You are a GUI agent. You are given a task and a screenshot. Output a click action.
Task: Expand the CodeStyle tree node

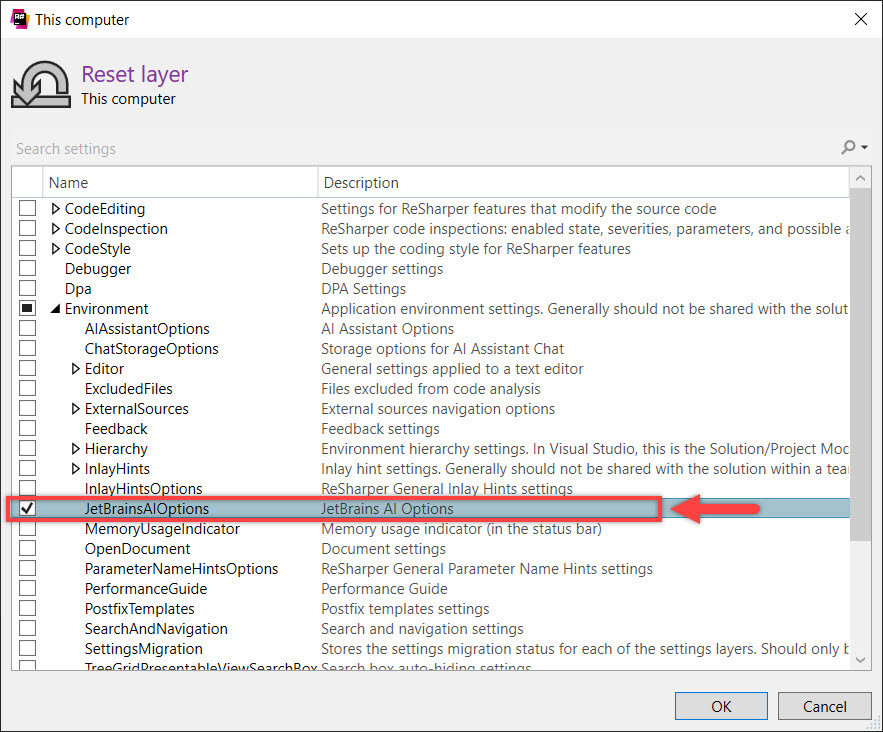point(55,248)
